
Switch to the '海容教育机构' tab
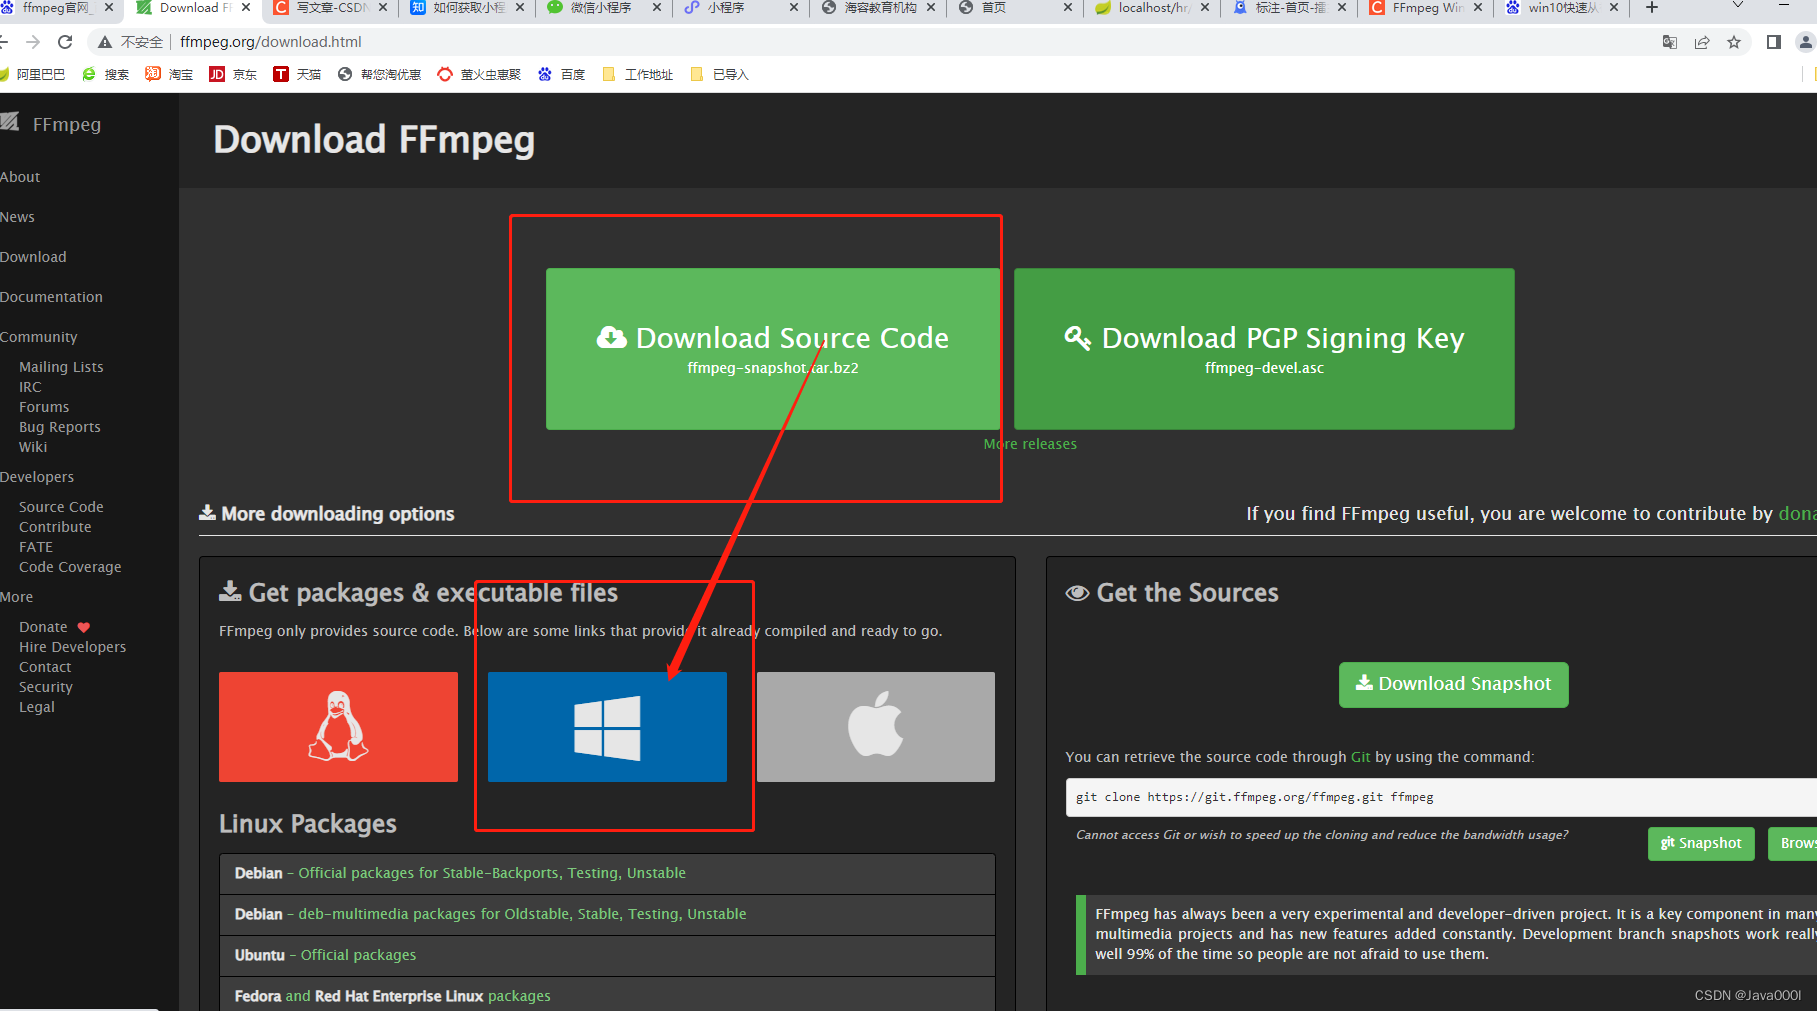point(879,8)
